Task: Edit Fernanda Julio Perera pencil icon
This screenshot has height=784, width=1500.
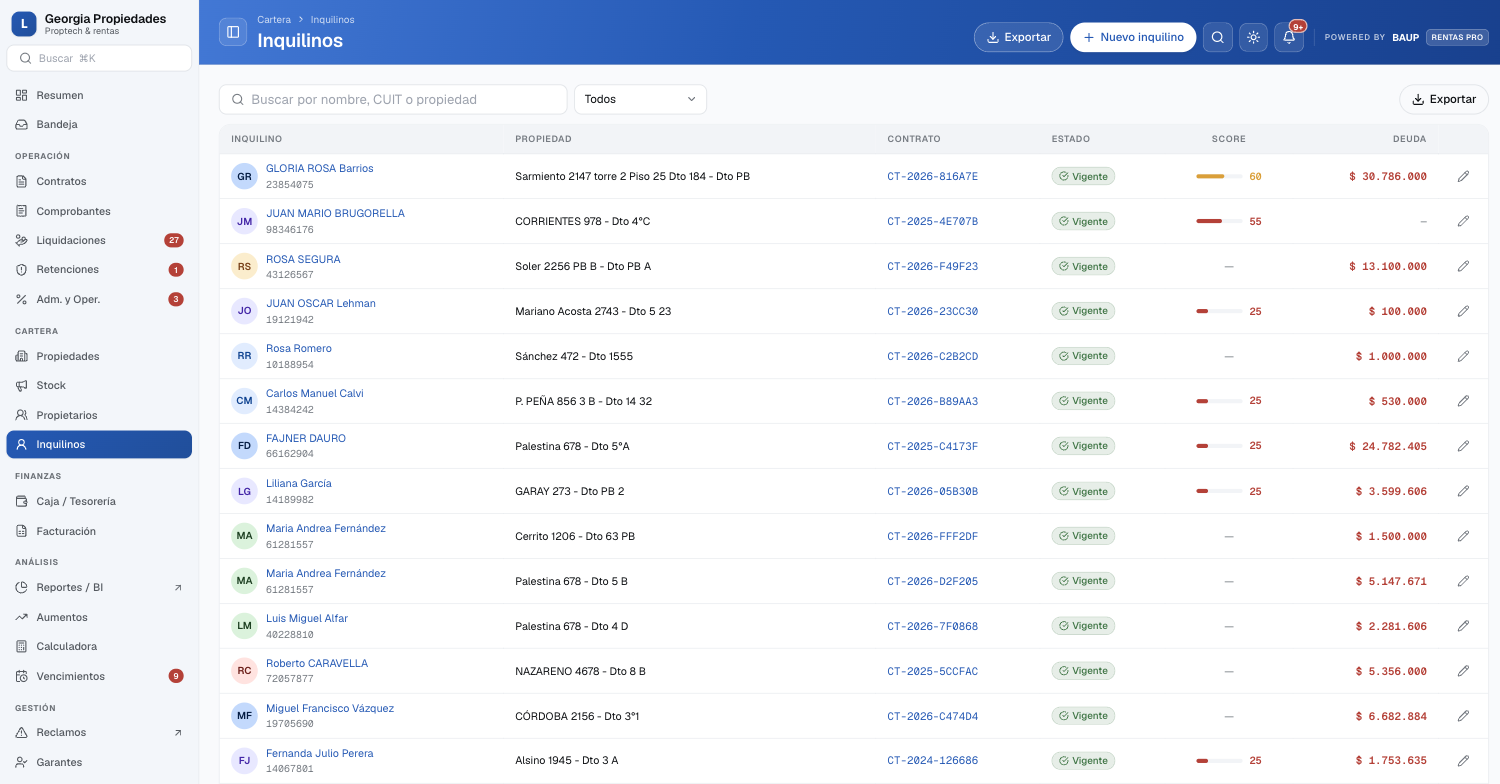Action: click(x=1463, y=761)
